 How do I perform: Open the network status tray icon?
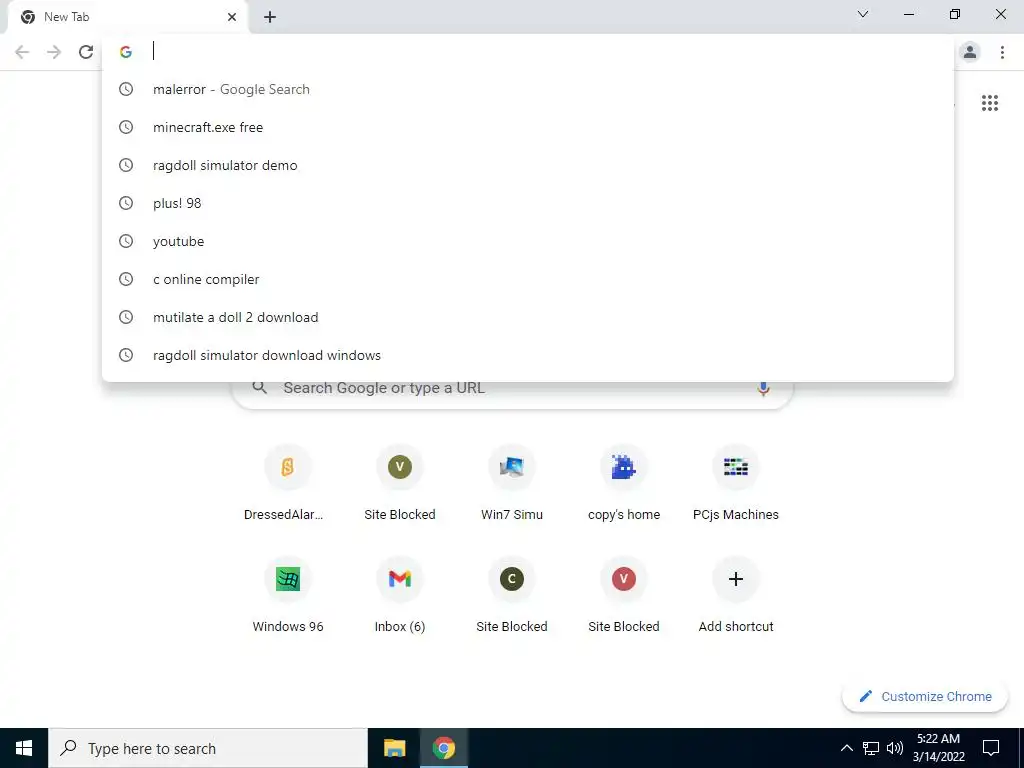click(871, 748)
